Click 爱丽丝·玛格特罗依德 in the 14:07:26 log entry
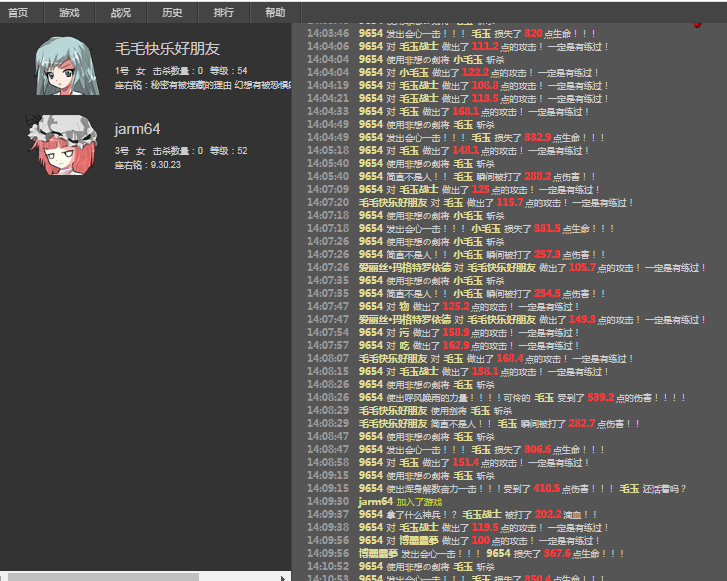The image size is (727, 581). 404,268
